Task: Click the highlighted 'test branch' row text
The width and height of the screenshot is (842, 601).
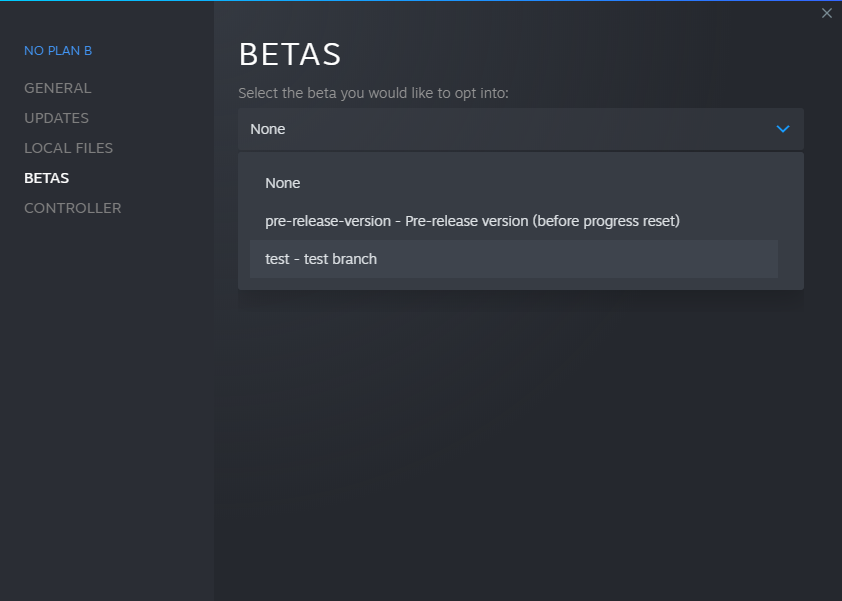Action: (x=340, y=259)
